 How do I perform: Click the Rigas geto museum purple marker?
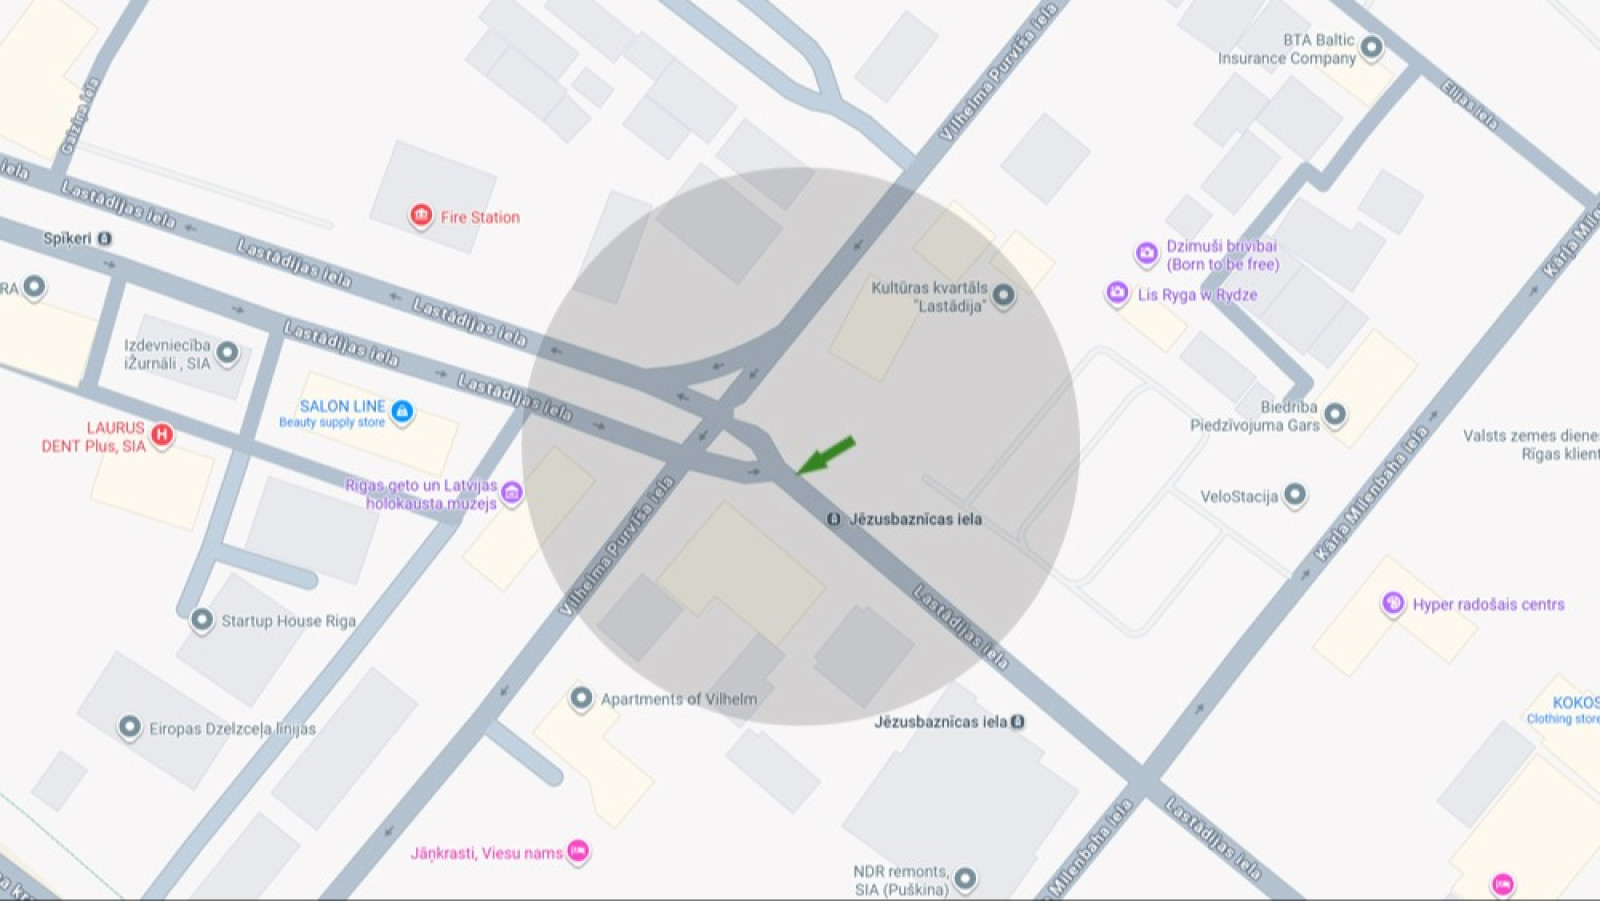coord(512,492)
